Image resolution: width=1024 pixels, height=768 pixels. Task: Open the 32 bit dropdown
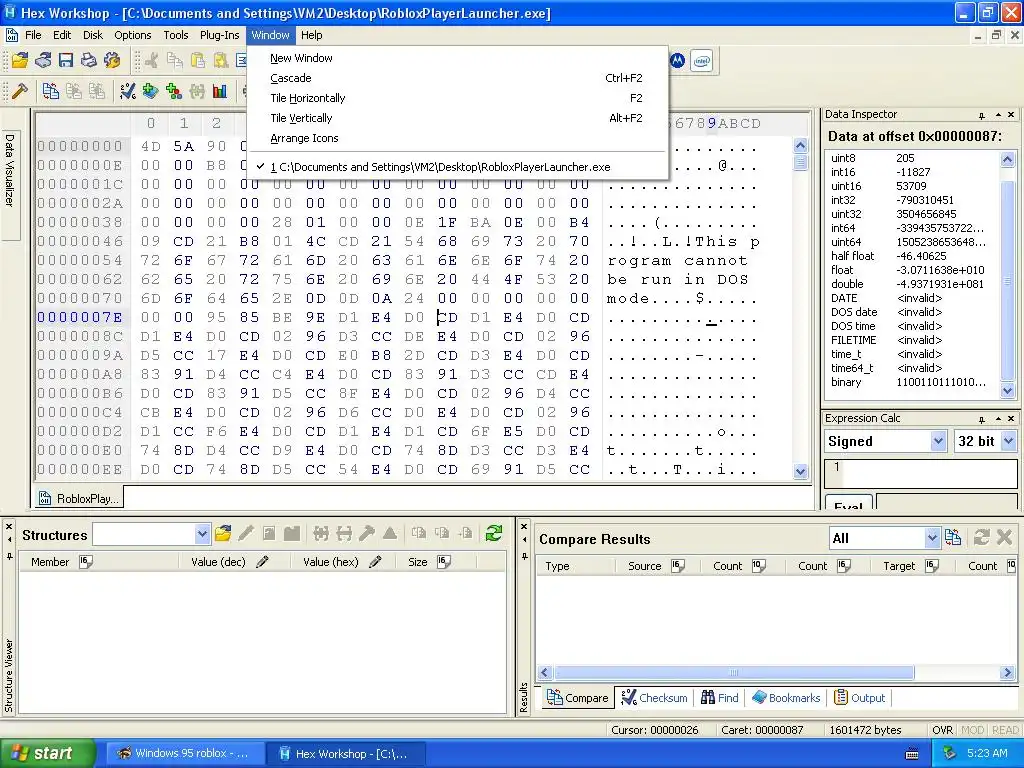(1008, 441)
